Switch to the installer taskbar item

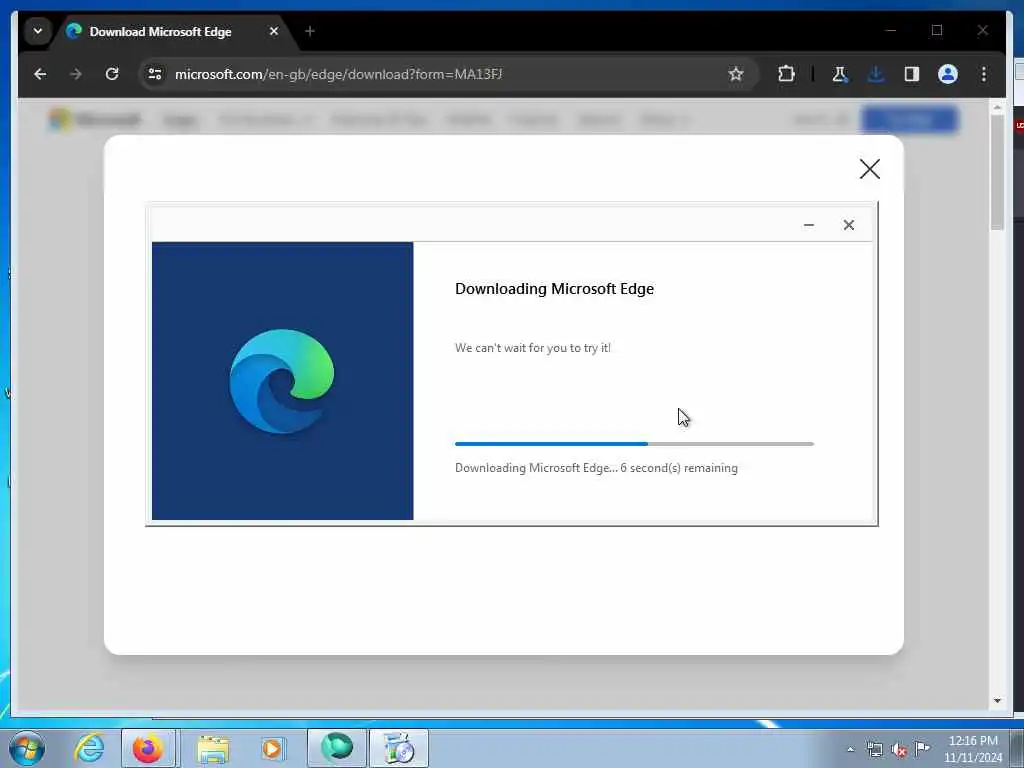(x=399, y=748)
